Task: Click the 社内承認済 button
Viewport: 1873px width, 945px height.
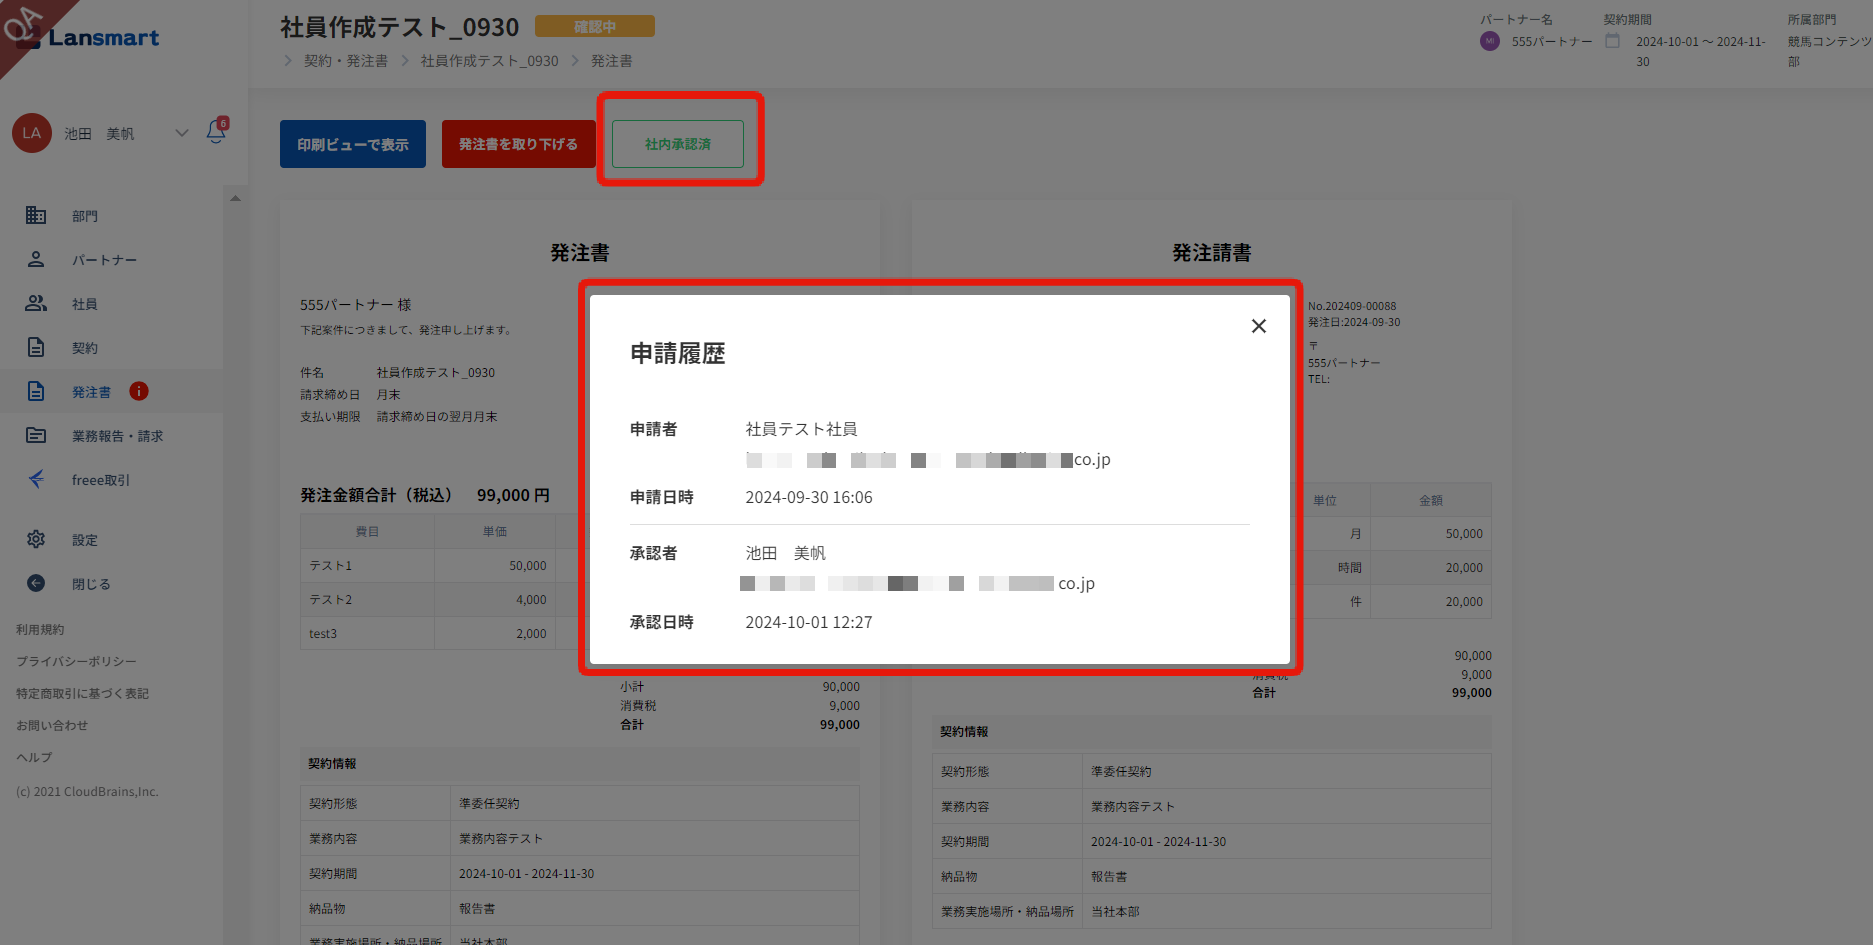Action: 678,144
